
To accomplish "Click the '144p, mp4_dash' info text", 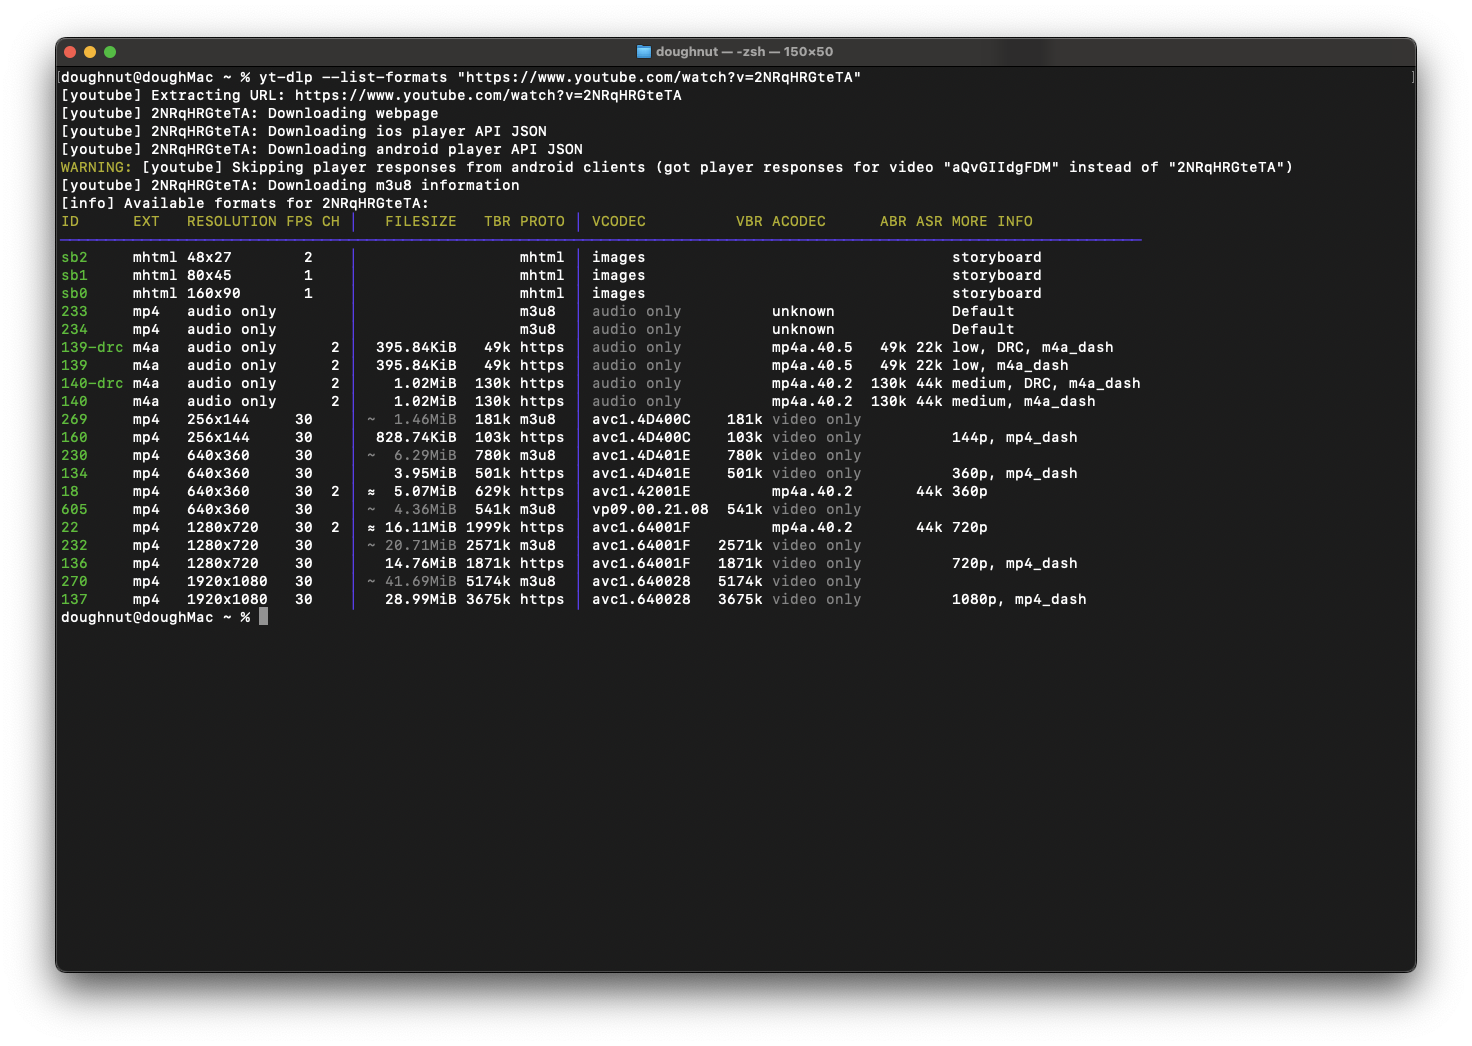I will (1015, 437).
